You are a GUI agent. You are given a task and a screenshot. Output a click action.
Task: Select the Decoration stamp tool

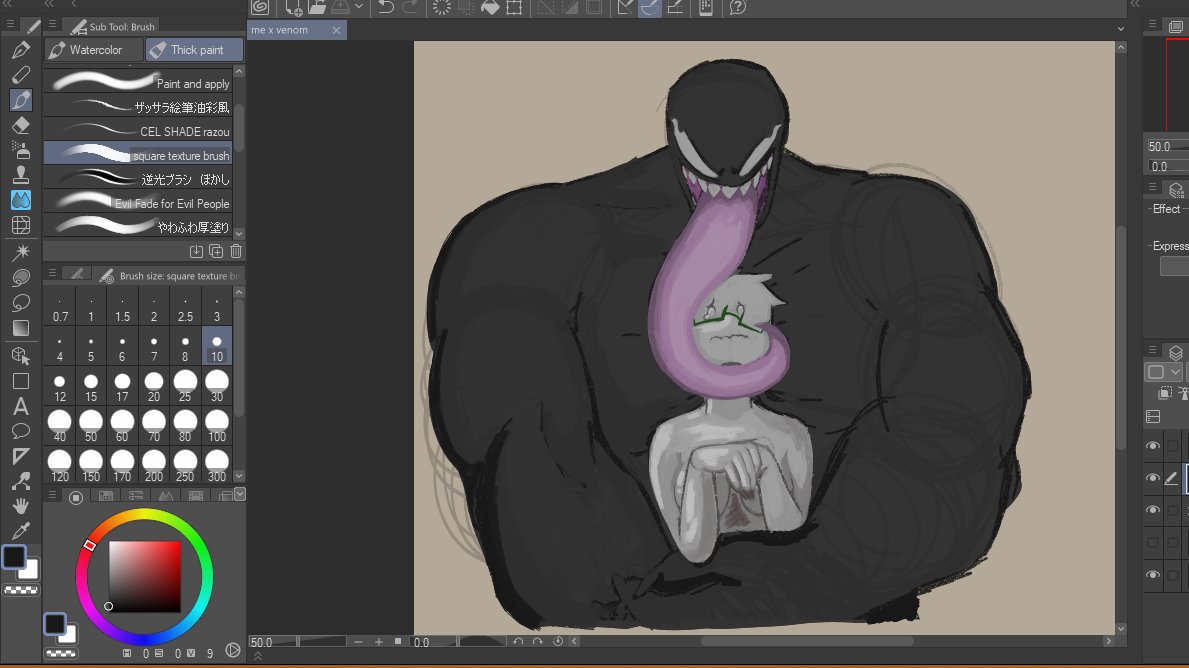point(20,175)
